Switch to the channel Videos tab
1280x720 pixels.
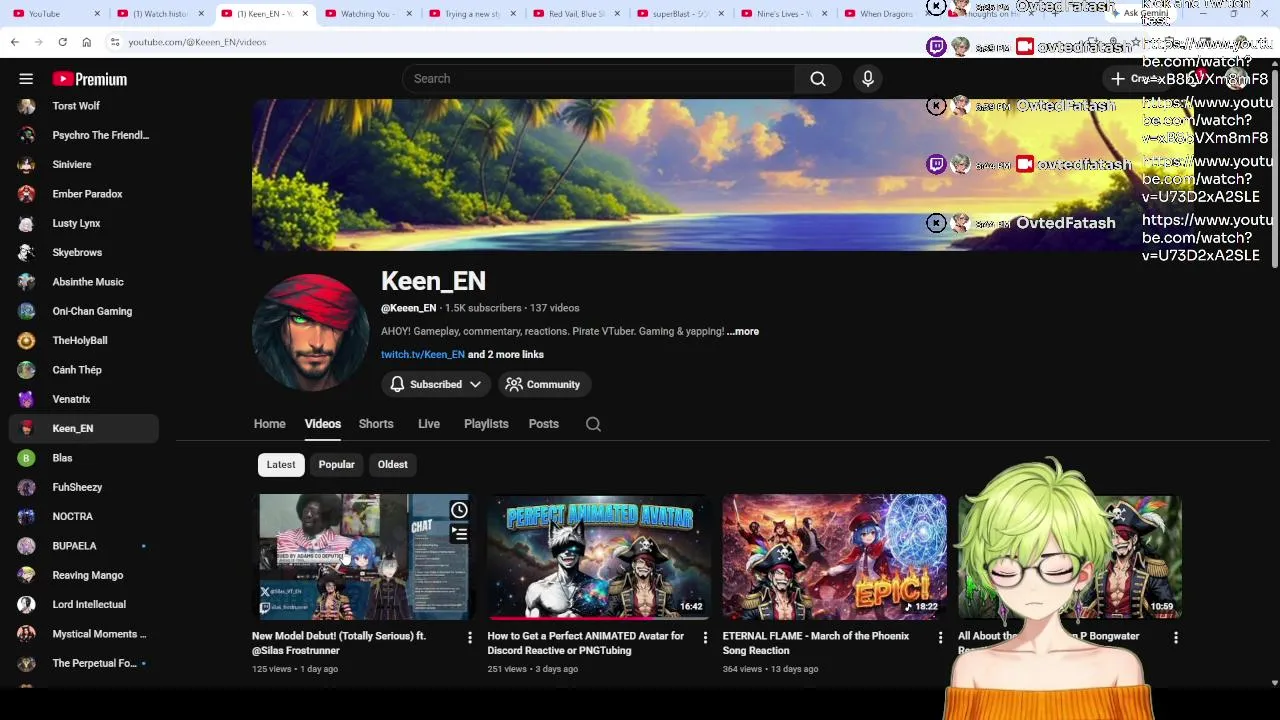click(322, 424)
